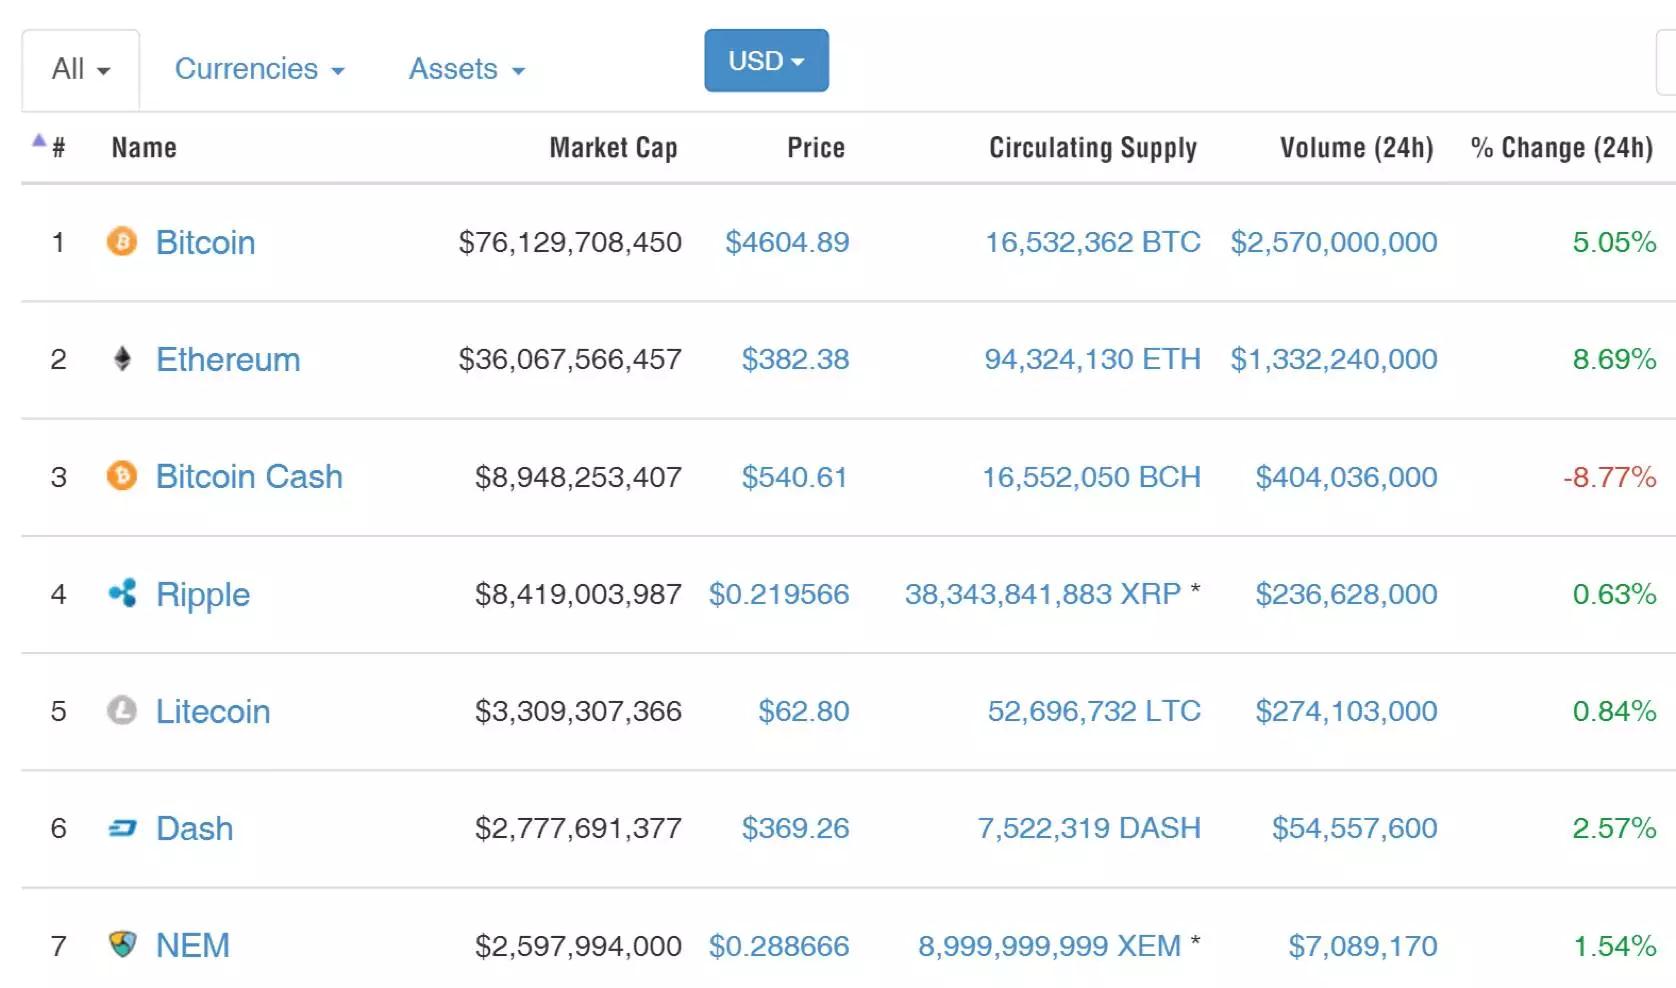The width and height of the screenshot is (1676, 988).
Task: Click Ripple circulating supply link
Action: coord(1043,594)
